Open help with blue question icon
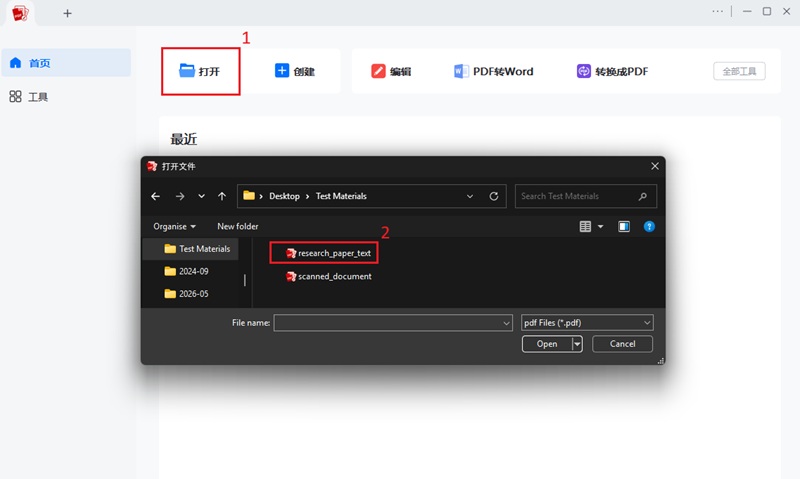 pyautogui.click(x=649, y=226)
